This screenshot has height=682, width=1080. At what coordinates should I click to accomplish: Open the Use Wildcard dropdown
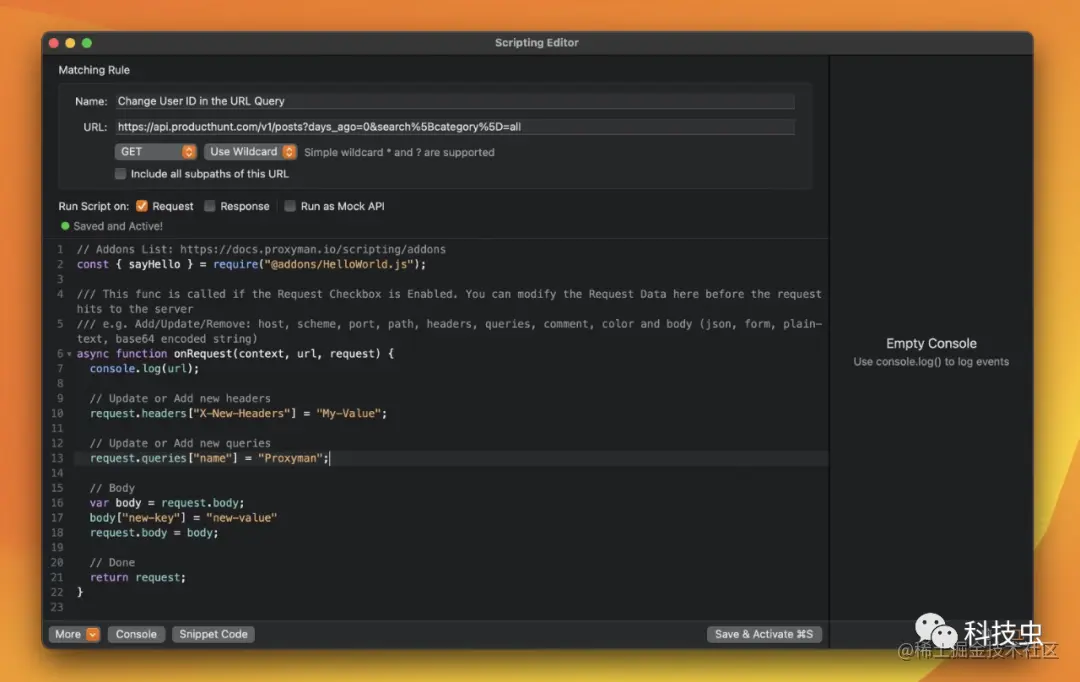pyautogui.click(x=251, y=152)
